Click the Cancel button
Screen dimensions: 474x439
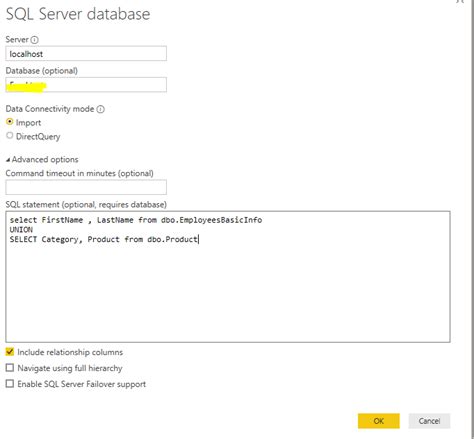click(429, 421)
